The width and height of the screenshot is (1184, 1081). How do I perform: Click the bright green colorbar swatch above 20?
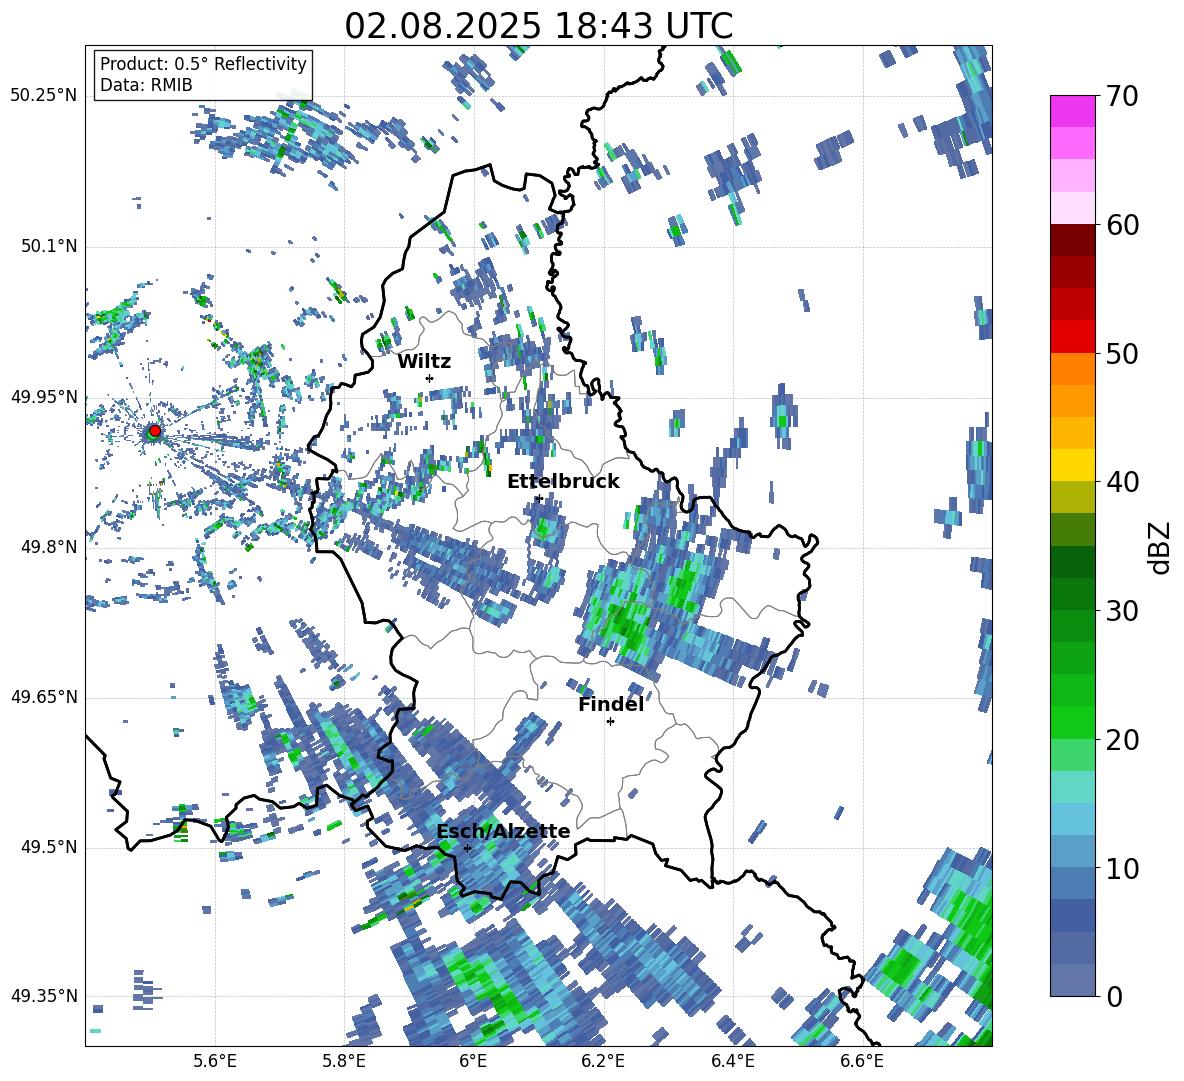1072,722
